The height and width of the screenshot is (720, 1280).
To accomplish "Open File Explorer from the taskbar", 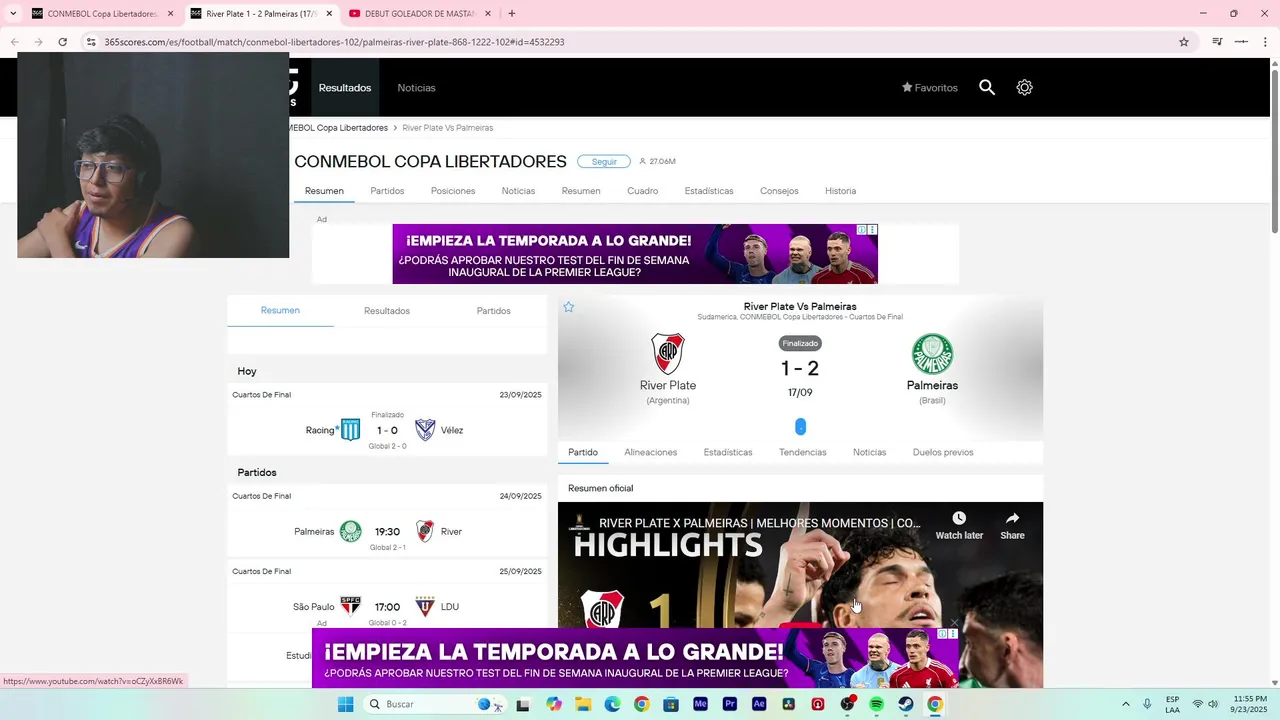I will tap(583, 704).
